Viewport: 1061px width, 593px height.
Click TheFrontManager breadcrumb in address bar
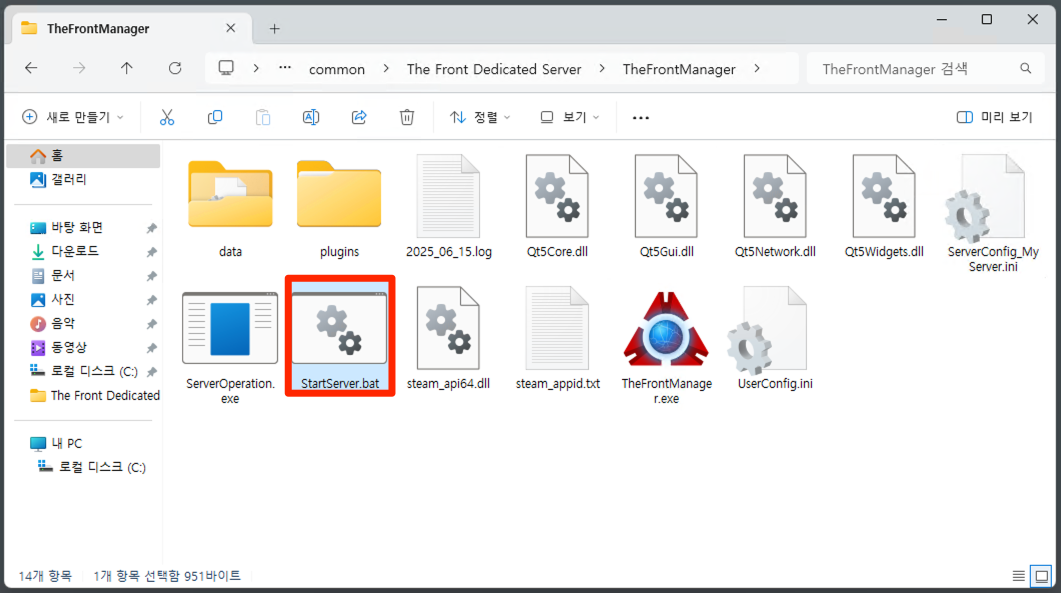tap(679, 69)
